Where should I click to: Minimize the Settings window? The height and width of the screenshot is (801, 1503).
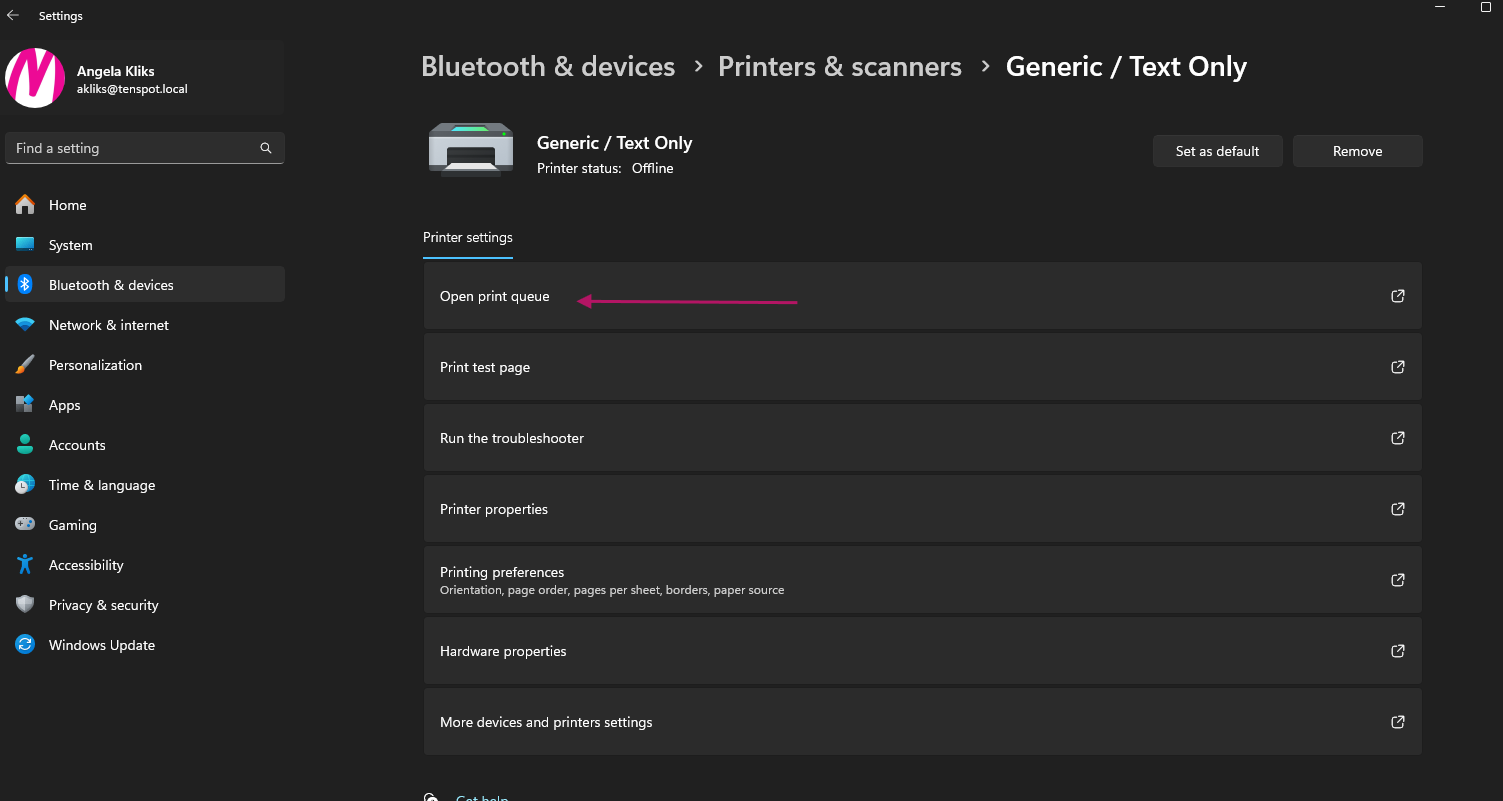tap(1439, 7)
